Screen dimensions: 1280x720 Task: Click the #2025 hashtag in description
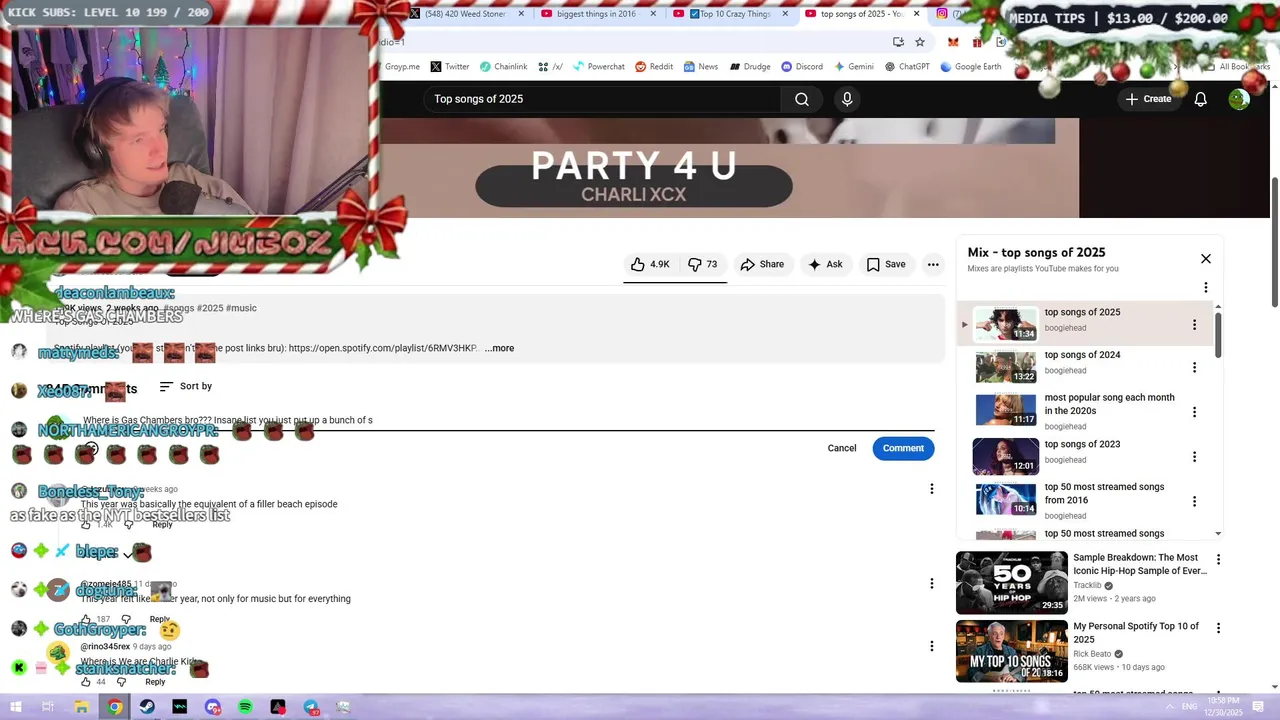point(210,308)
